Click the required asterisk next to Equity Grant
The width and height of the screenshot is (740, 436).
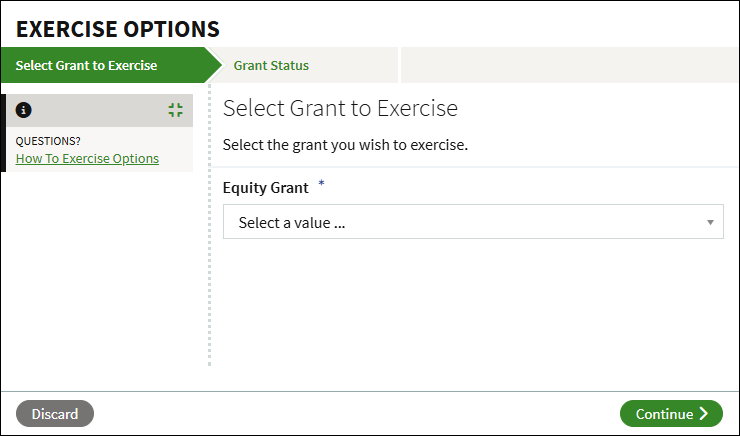[322, 185]
